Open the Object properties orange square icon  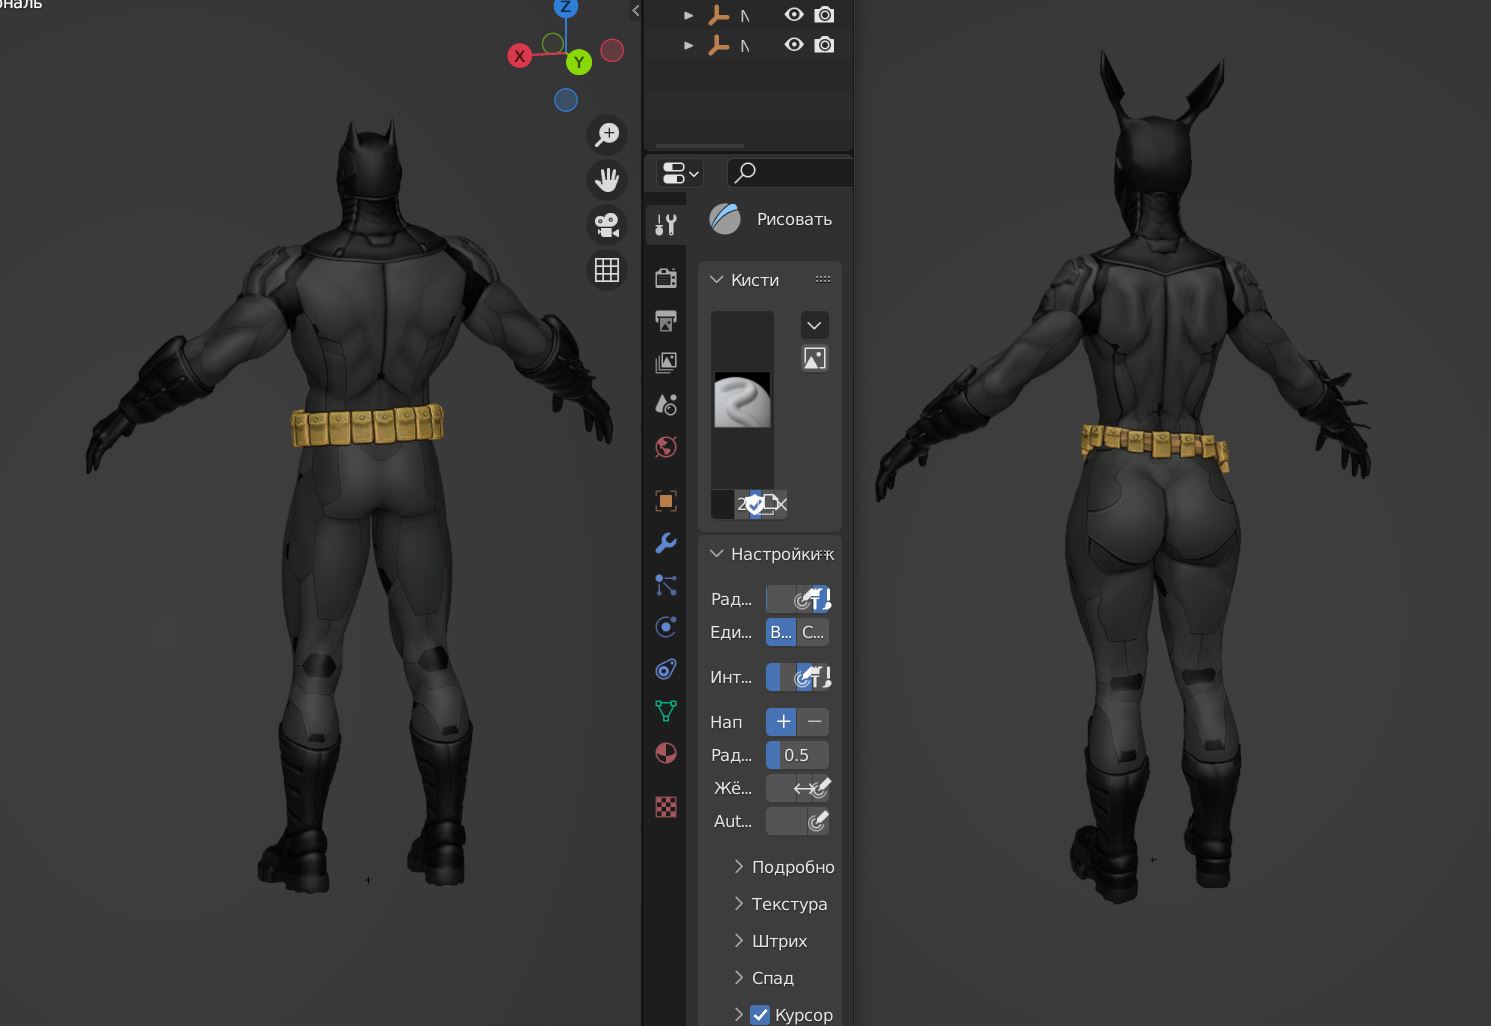click(666, 501)
